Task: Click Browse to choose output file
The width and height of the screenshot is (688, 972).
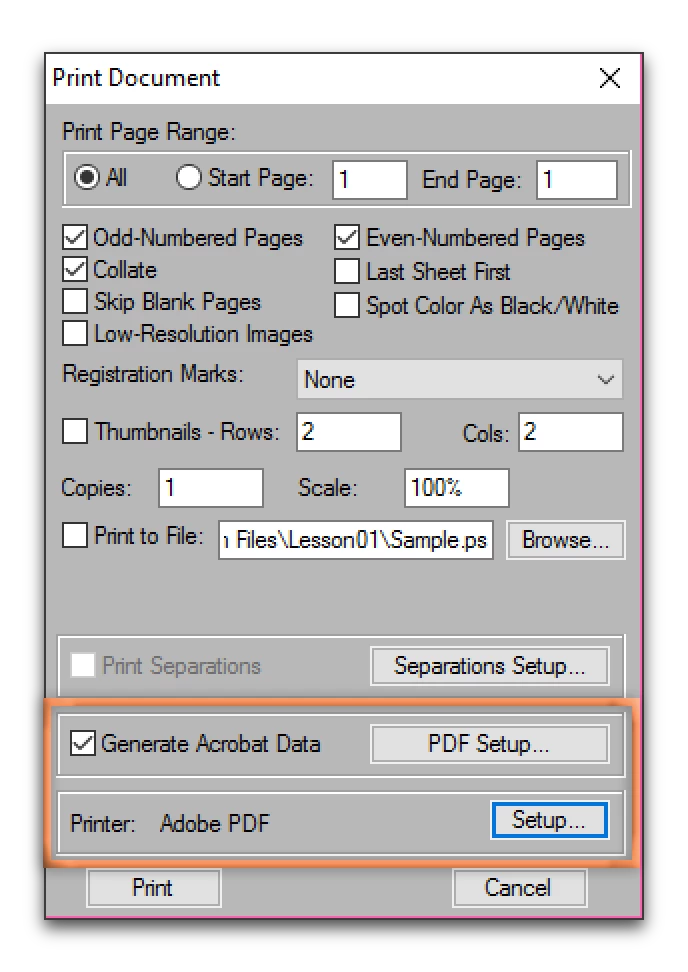Action: point(565,540)
